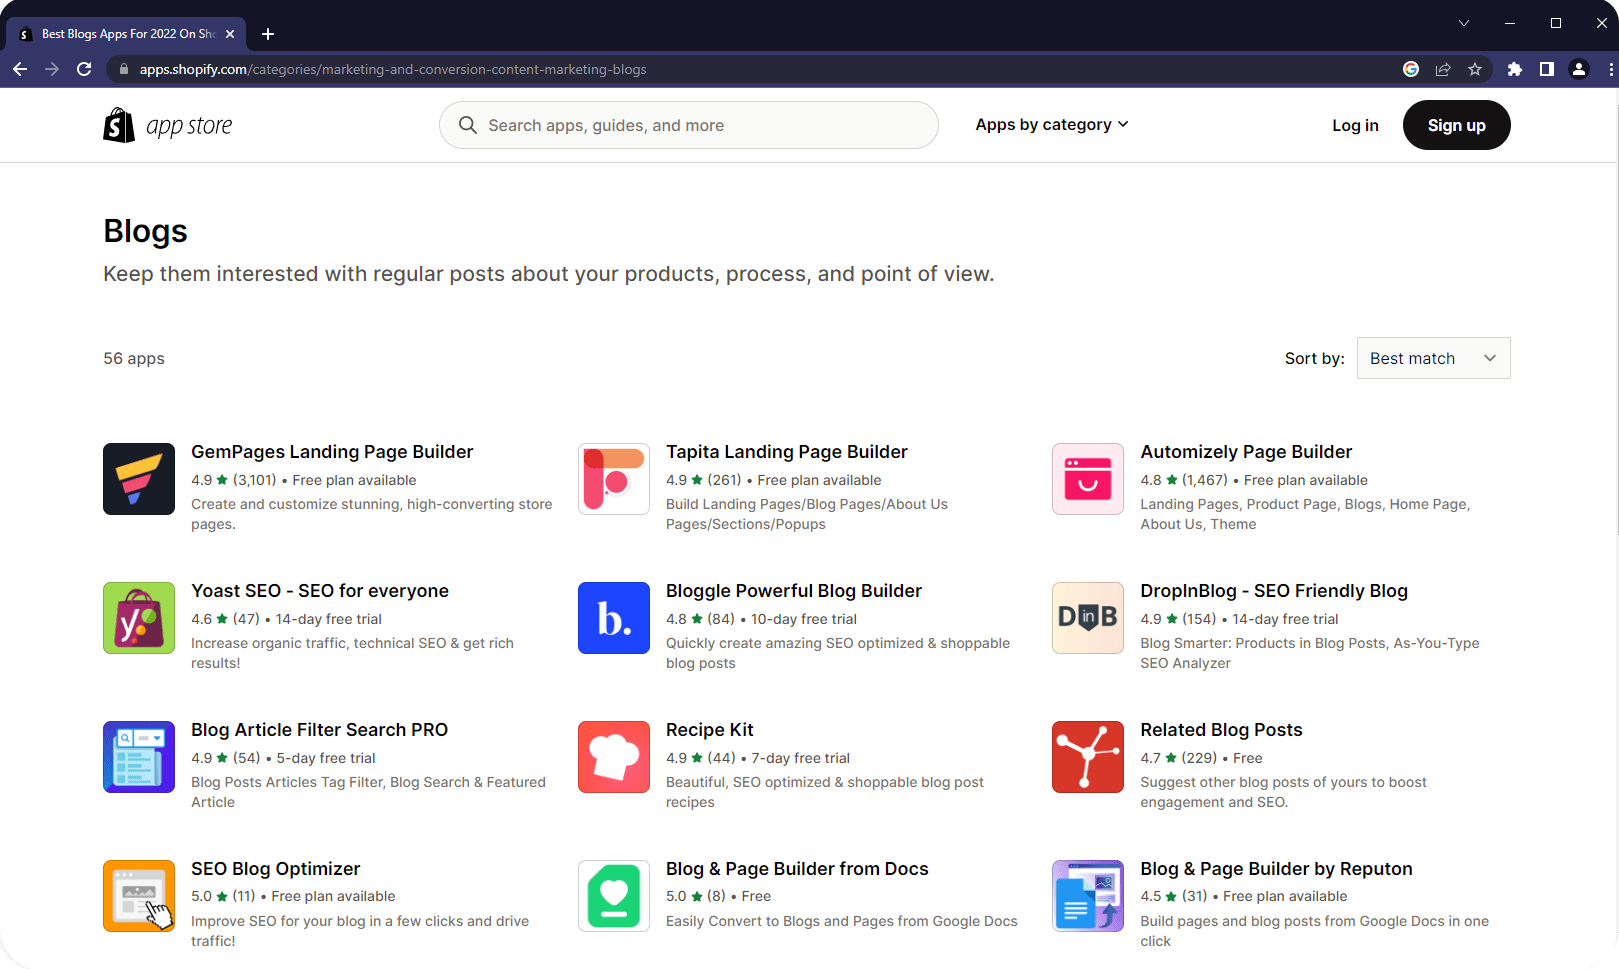Open SEO Blog Optimizer title link
1619x969 pixels.
point(276,869)
